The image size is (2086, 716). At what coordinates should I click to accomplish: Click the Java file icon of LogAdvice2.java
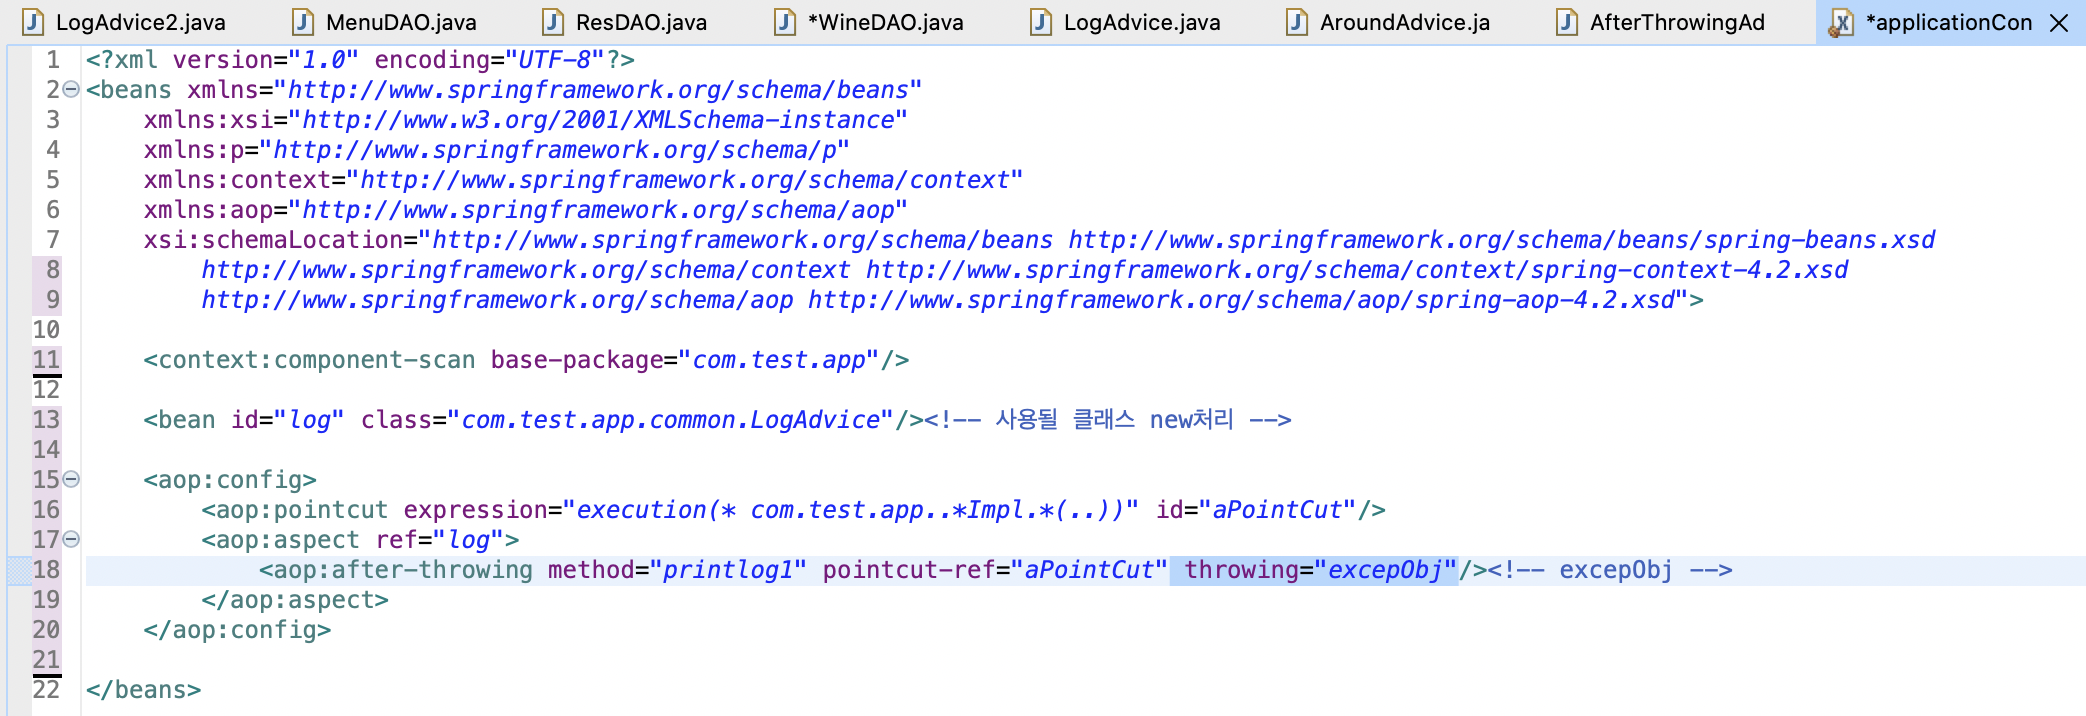(x=33, y=22)
